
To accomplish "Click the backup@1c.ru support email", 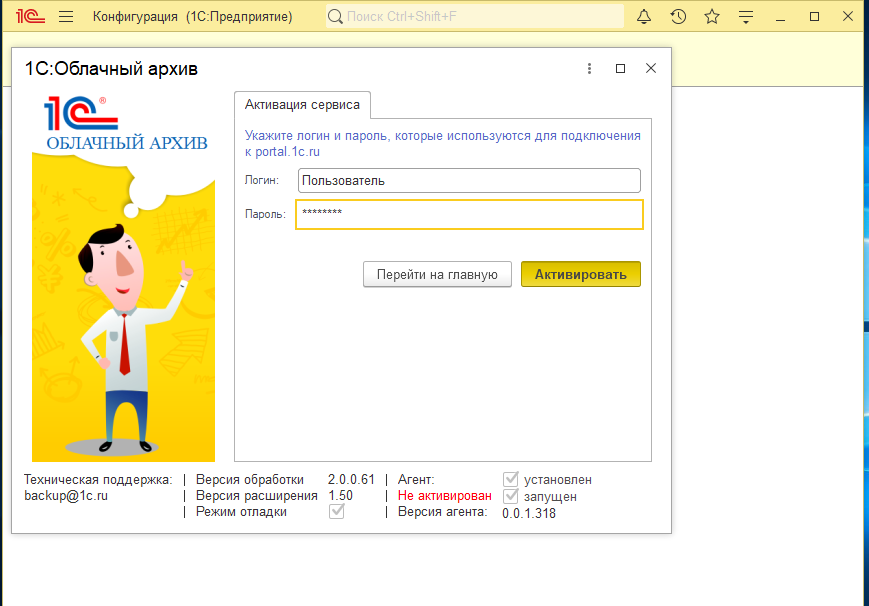I will point(66,496).
